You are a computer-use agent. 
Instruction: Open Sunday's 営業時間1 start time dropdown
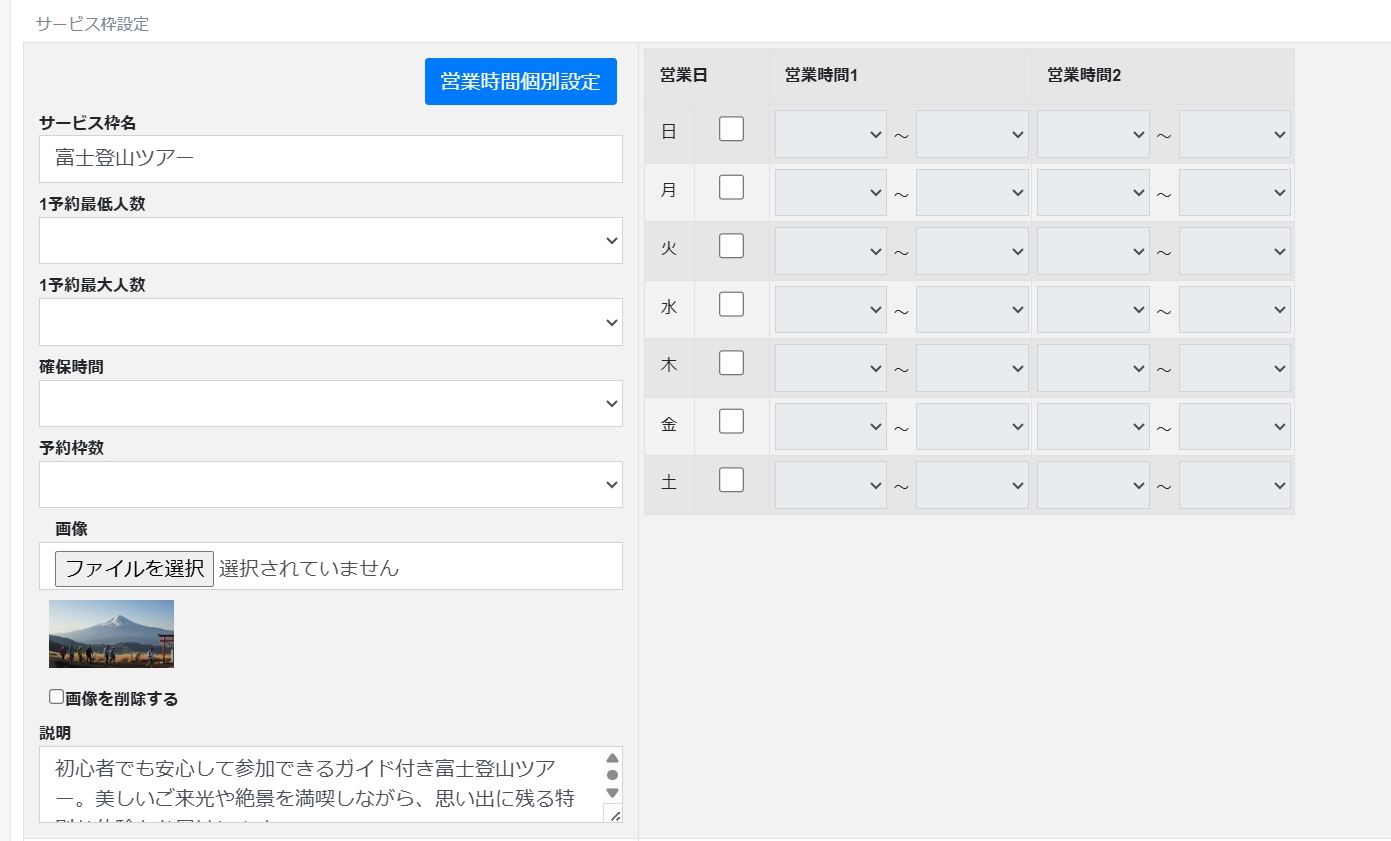[830, 133]
